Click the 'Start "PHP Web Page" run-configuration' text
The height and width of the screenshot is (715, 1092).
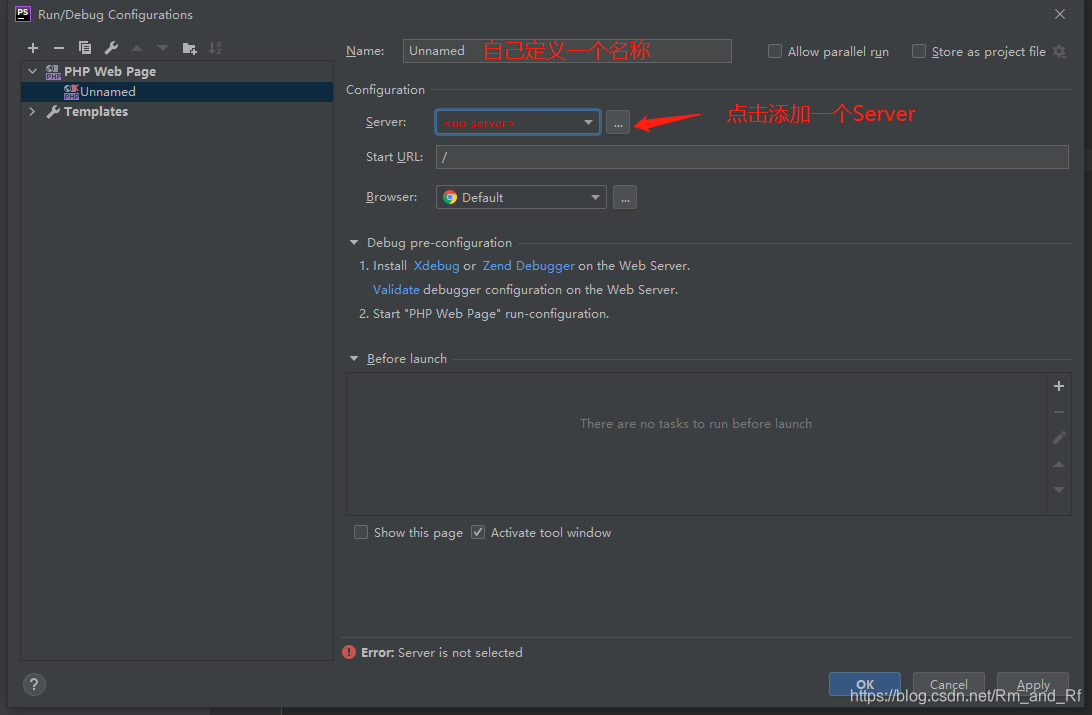click(x=491, y=314)
